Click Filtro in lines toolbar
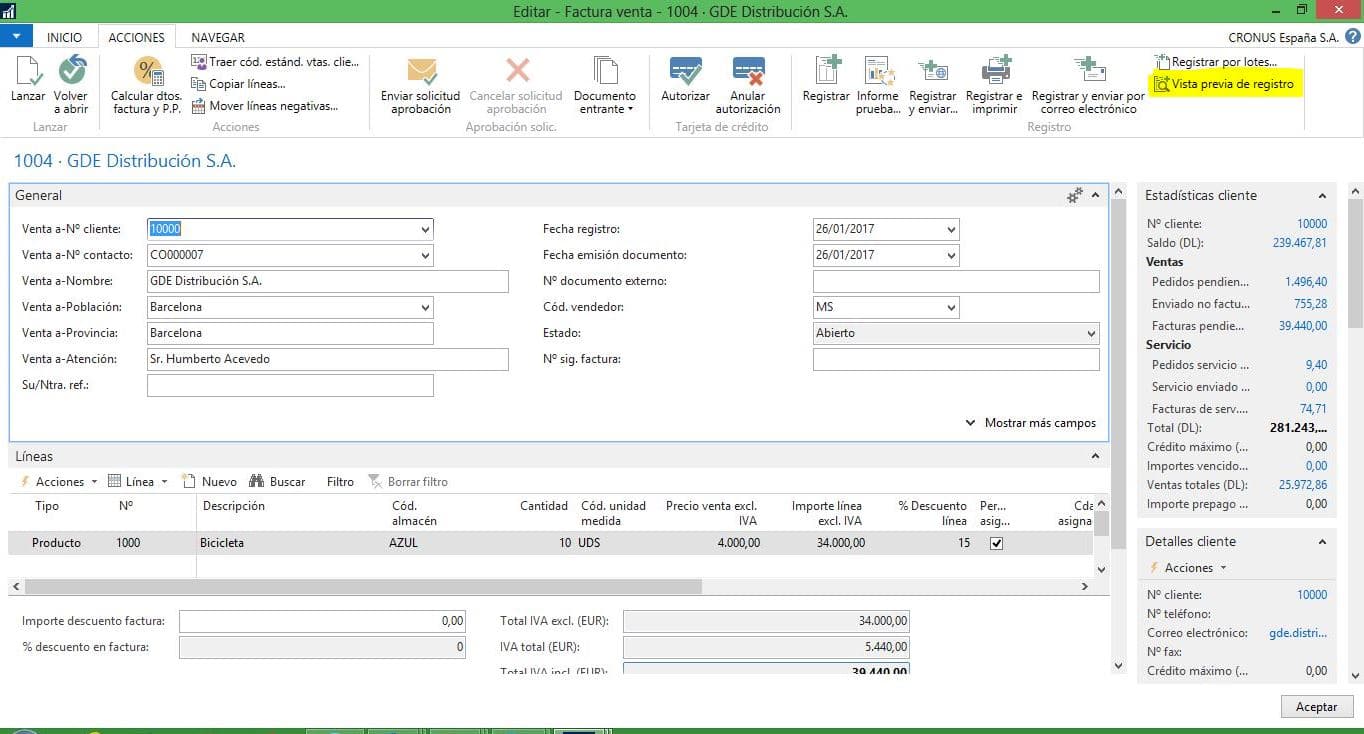 (x=340, y=481)
